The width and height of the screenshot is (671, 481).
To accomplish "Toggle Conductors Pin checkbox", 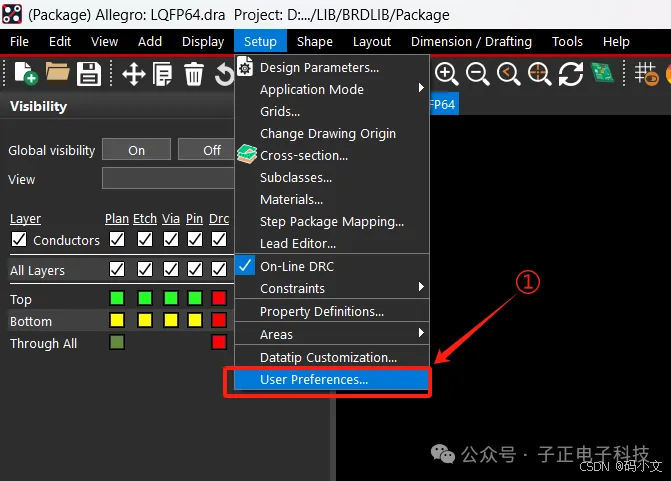I will pyautogui.click(x=195, y=239).
